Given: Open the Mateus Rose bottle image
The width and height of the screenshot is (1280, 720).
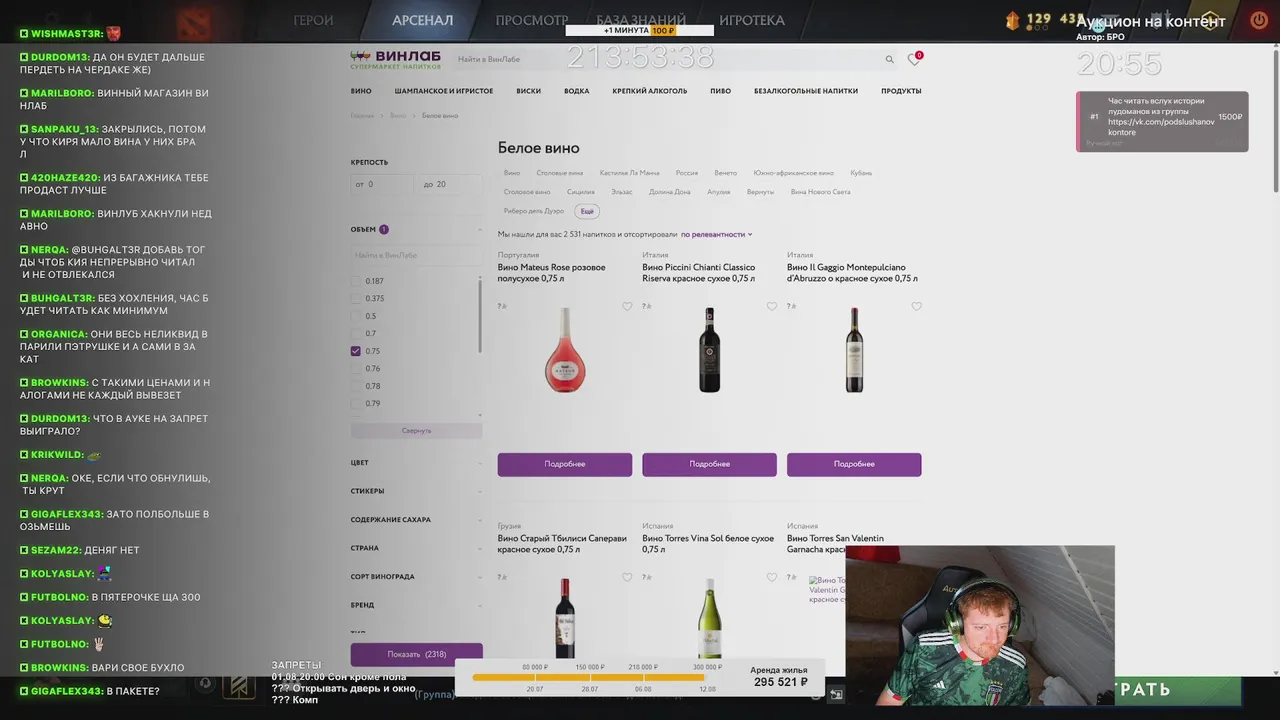Looking at the screenshot, I should 565,350.
